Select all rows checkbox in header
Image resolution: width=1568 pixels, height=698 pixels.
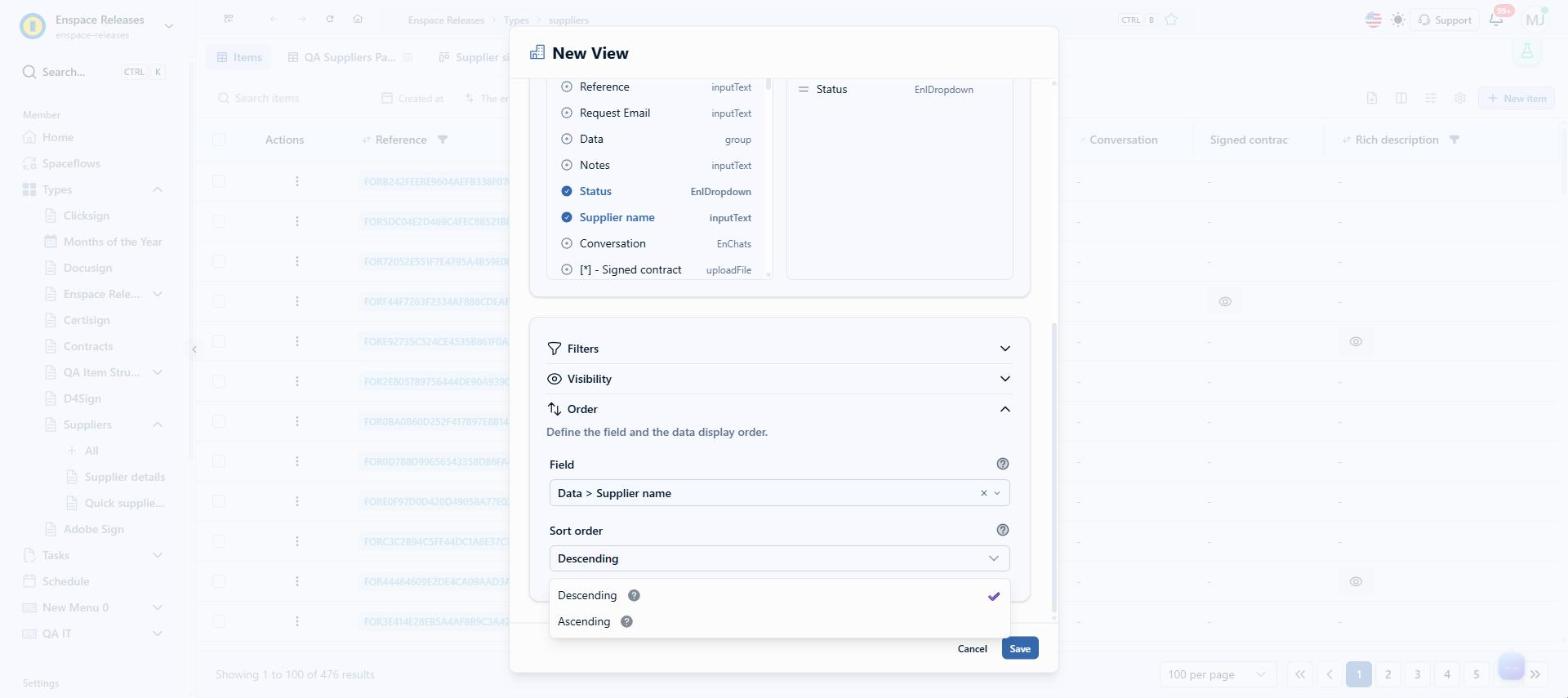(219, 140)
